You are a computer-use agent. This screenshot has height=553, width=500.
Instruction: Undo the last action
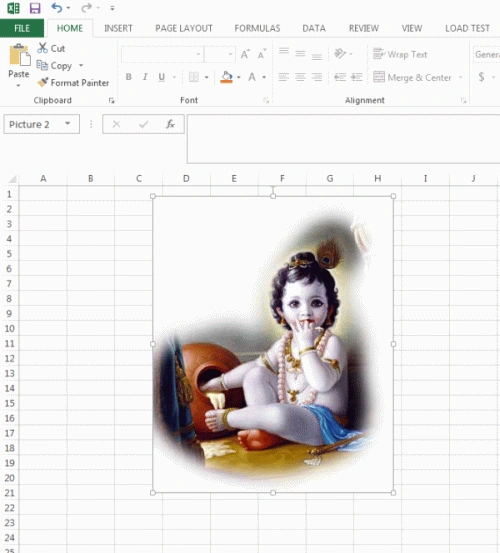(56, 7)
